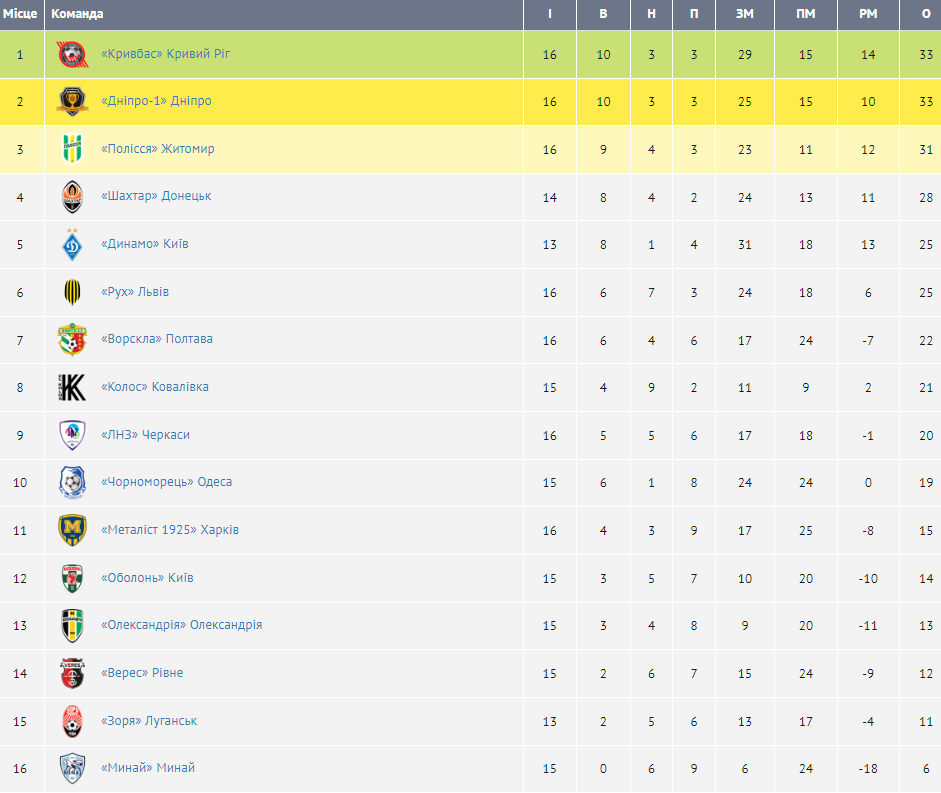Click the Metalist 1925 Kharkiv logo
941x793 pixels.
click(x=72, y=530)
